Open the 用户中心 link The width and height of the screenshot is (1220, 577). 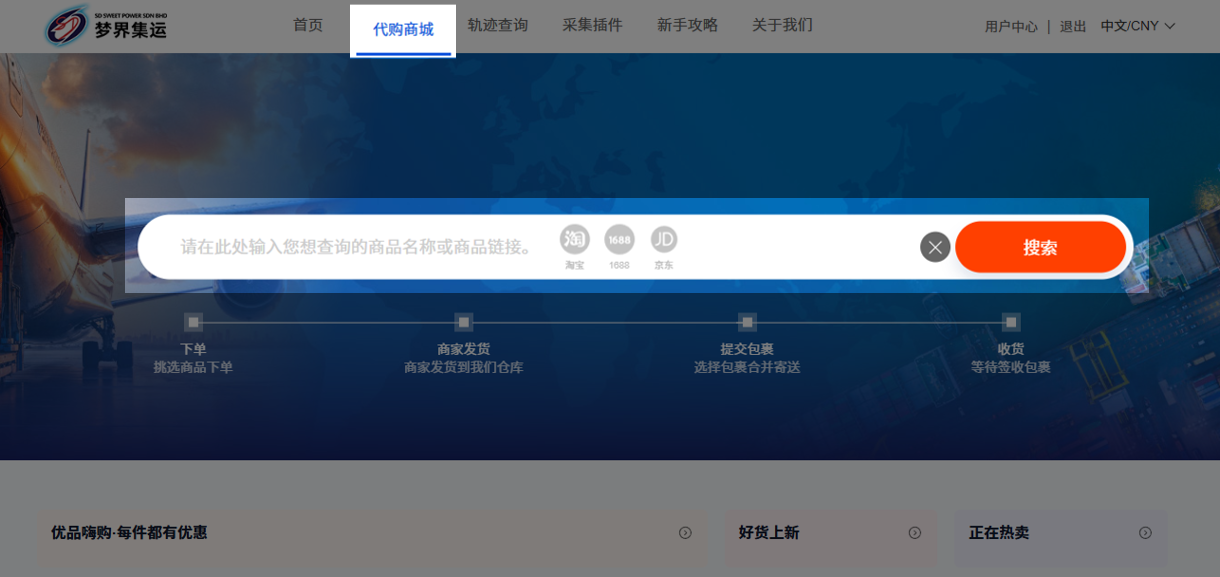1011,27
